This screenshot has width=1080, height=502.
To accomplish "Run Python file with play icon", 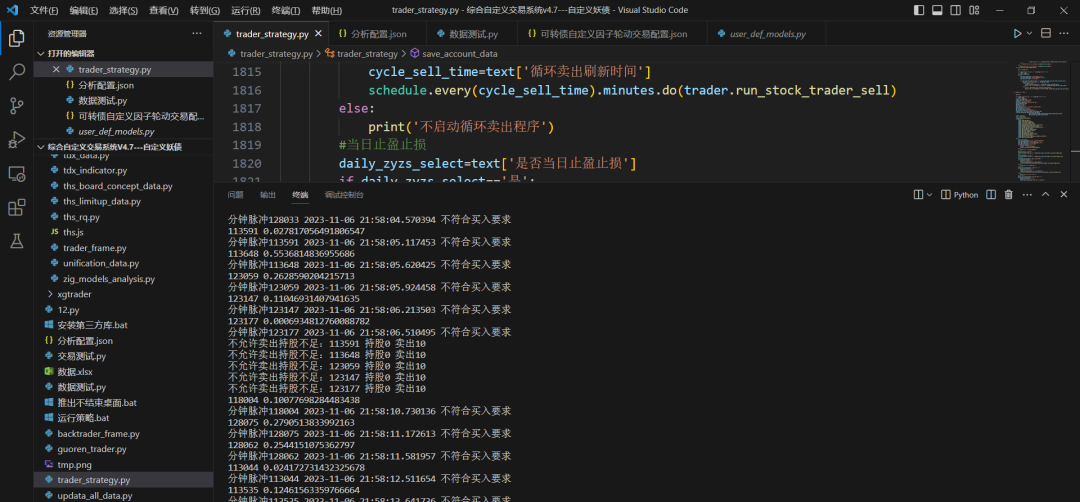I will [1017, 34].
